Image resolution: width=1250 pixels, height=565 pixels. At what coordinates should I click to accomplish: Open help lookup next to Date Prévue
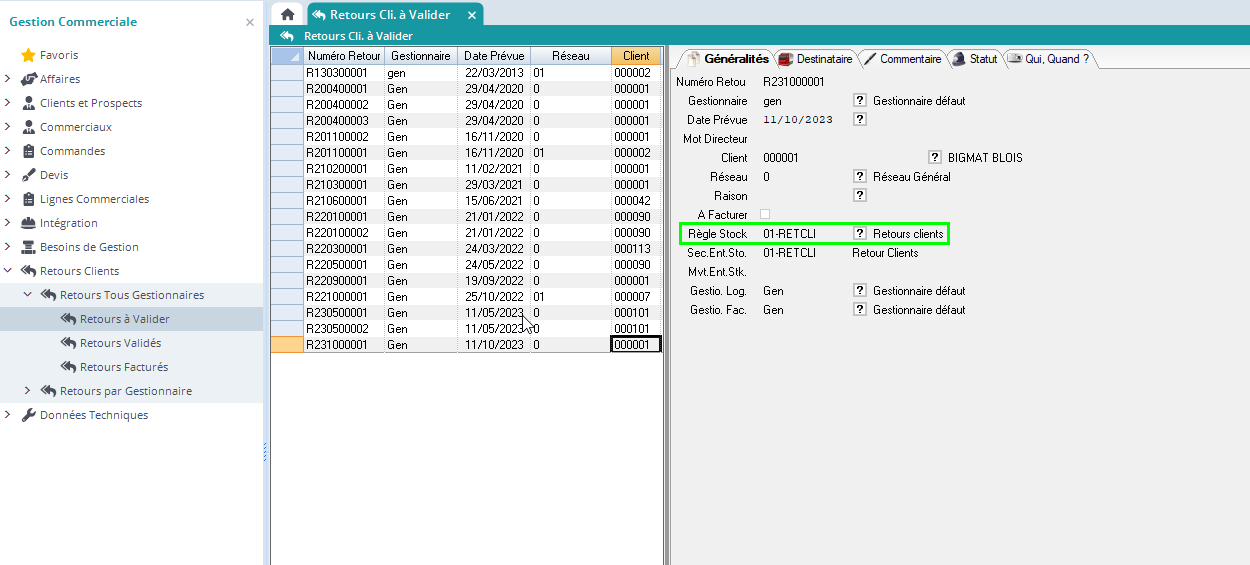point(859,120)
